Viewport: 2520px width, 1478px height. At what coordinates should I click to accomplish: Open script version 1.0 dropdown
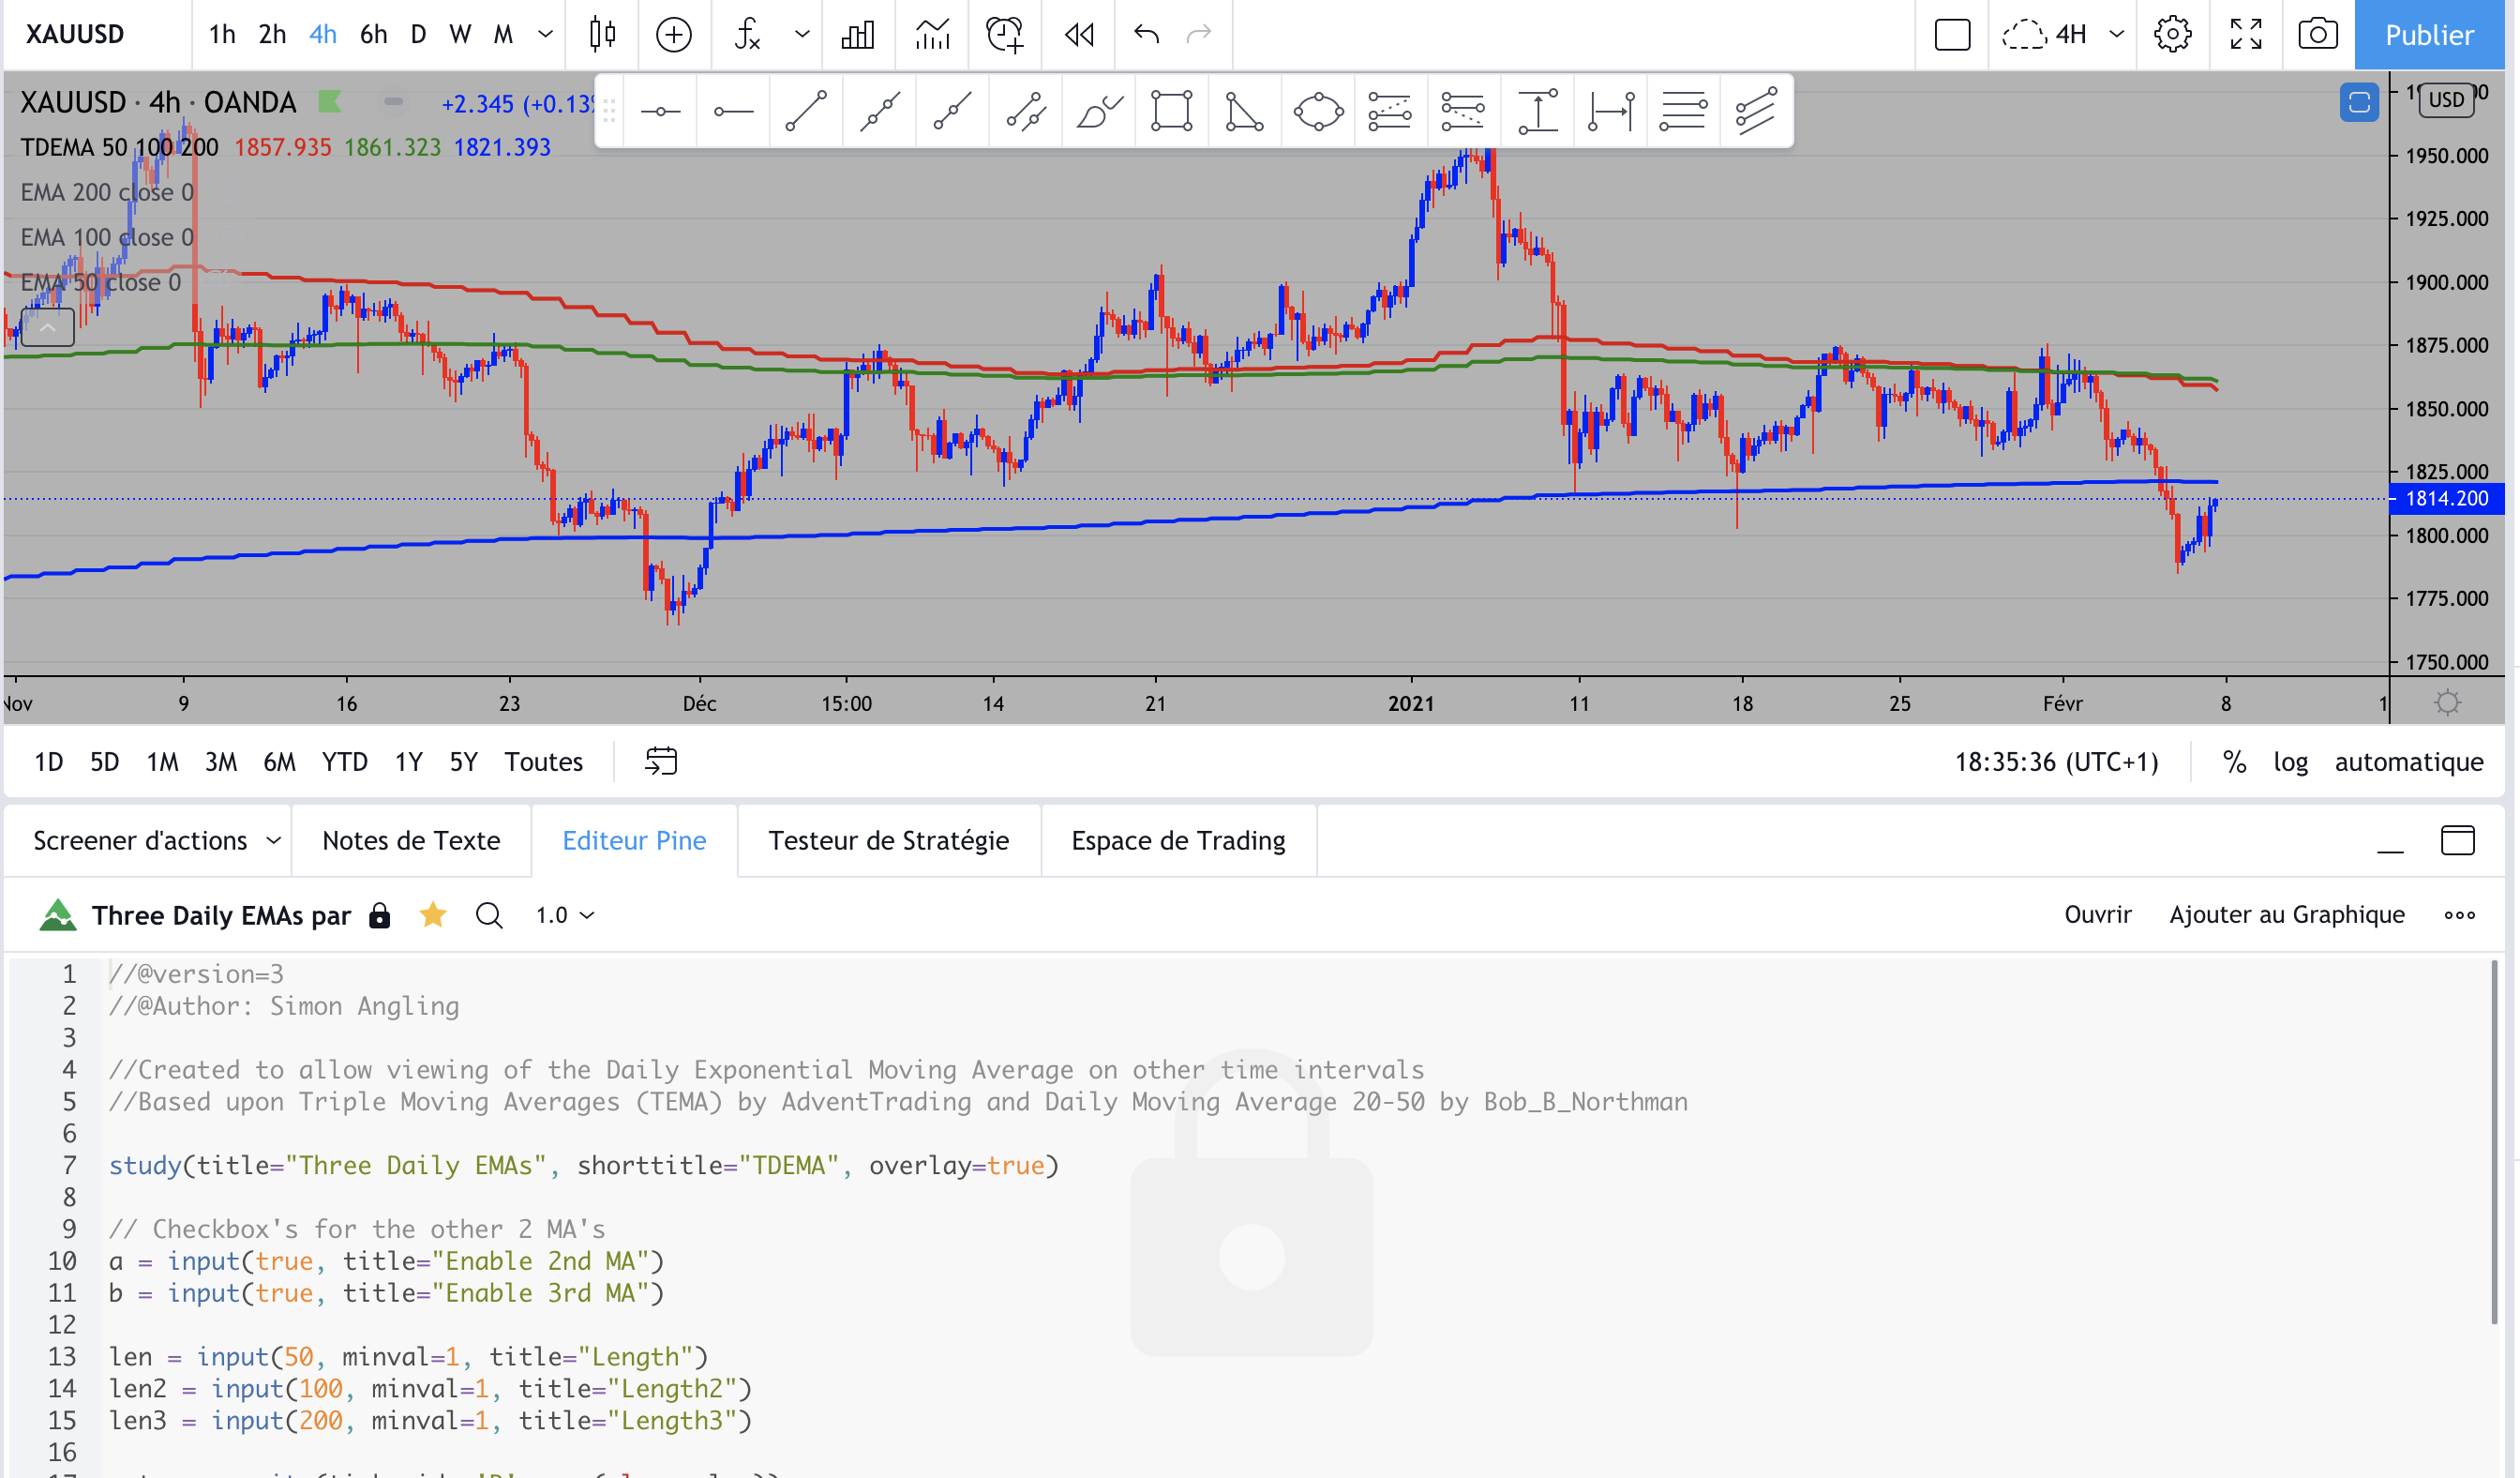click(564, 915)
